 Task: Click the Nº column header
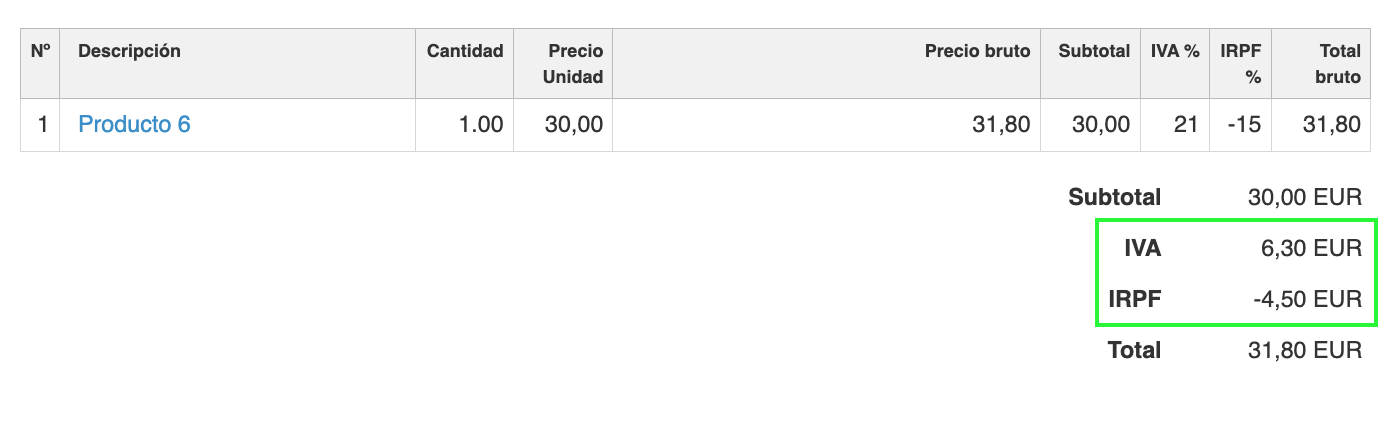tap(40, 51)
